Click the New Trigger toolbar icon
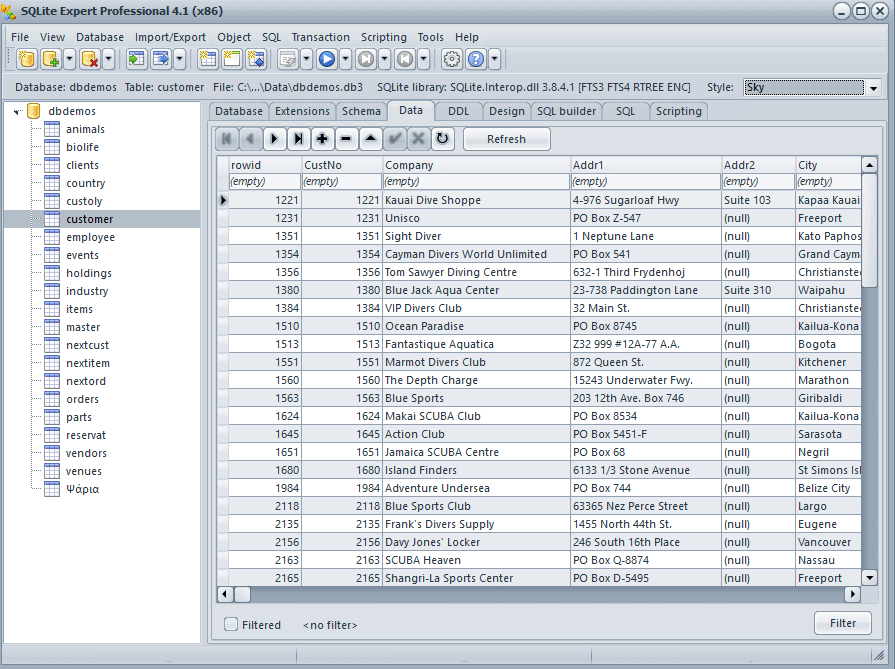This screenshot has width=895, height=669. click(257, 59)
